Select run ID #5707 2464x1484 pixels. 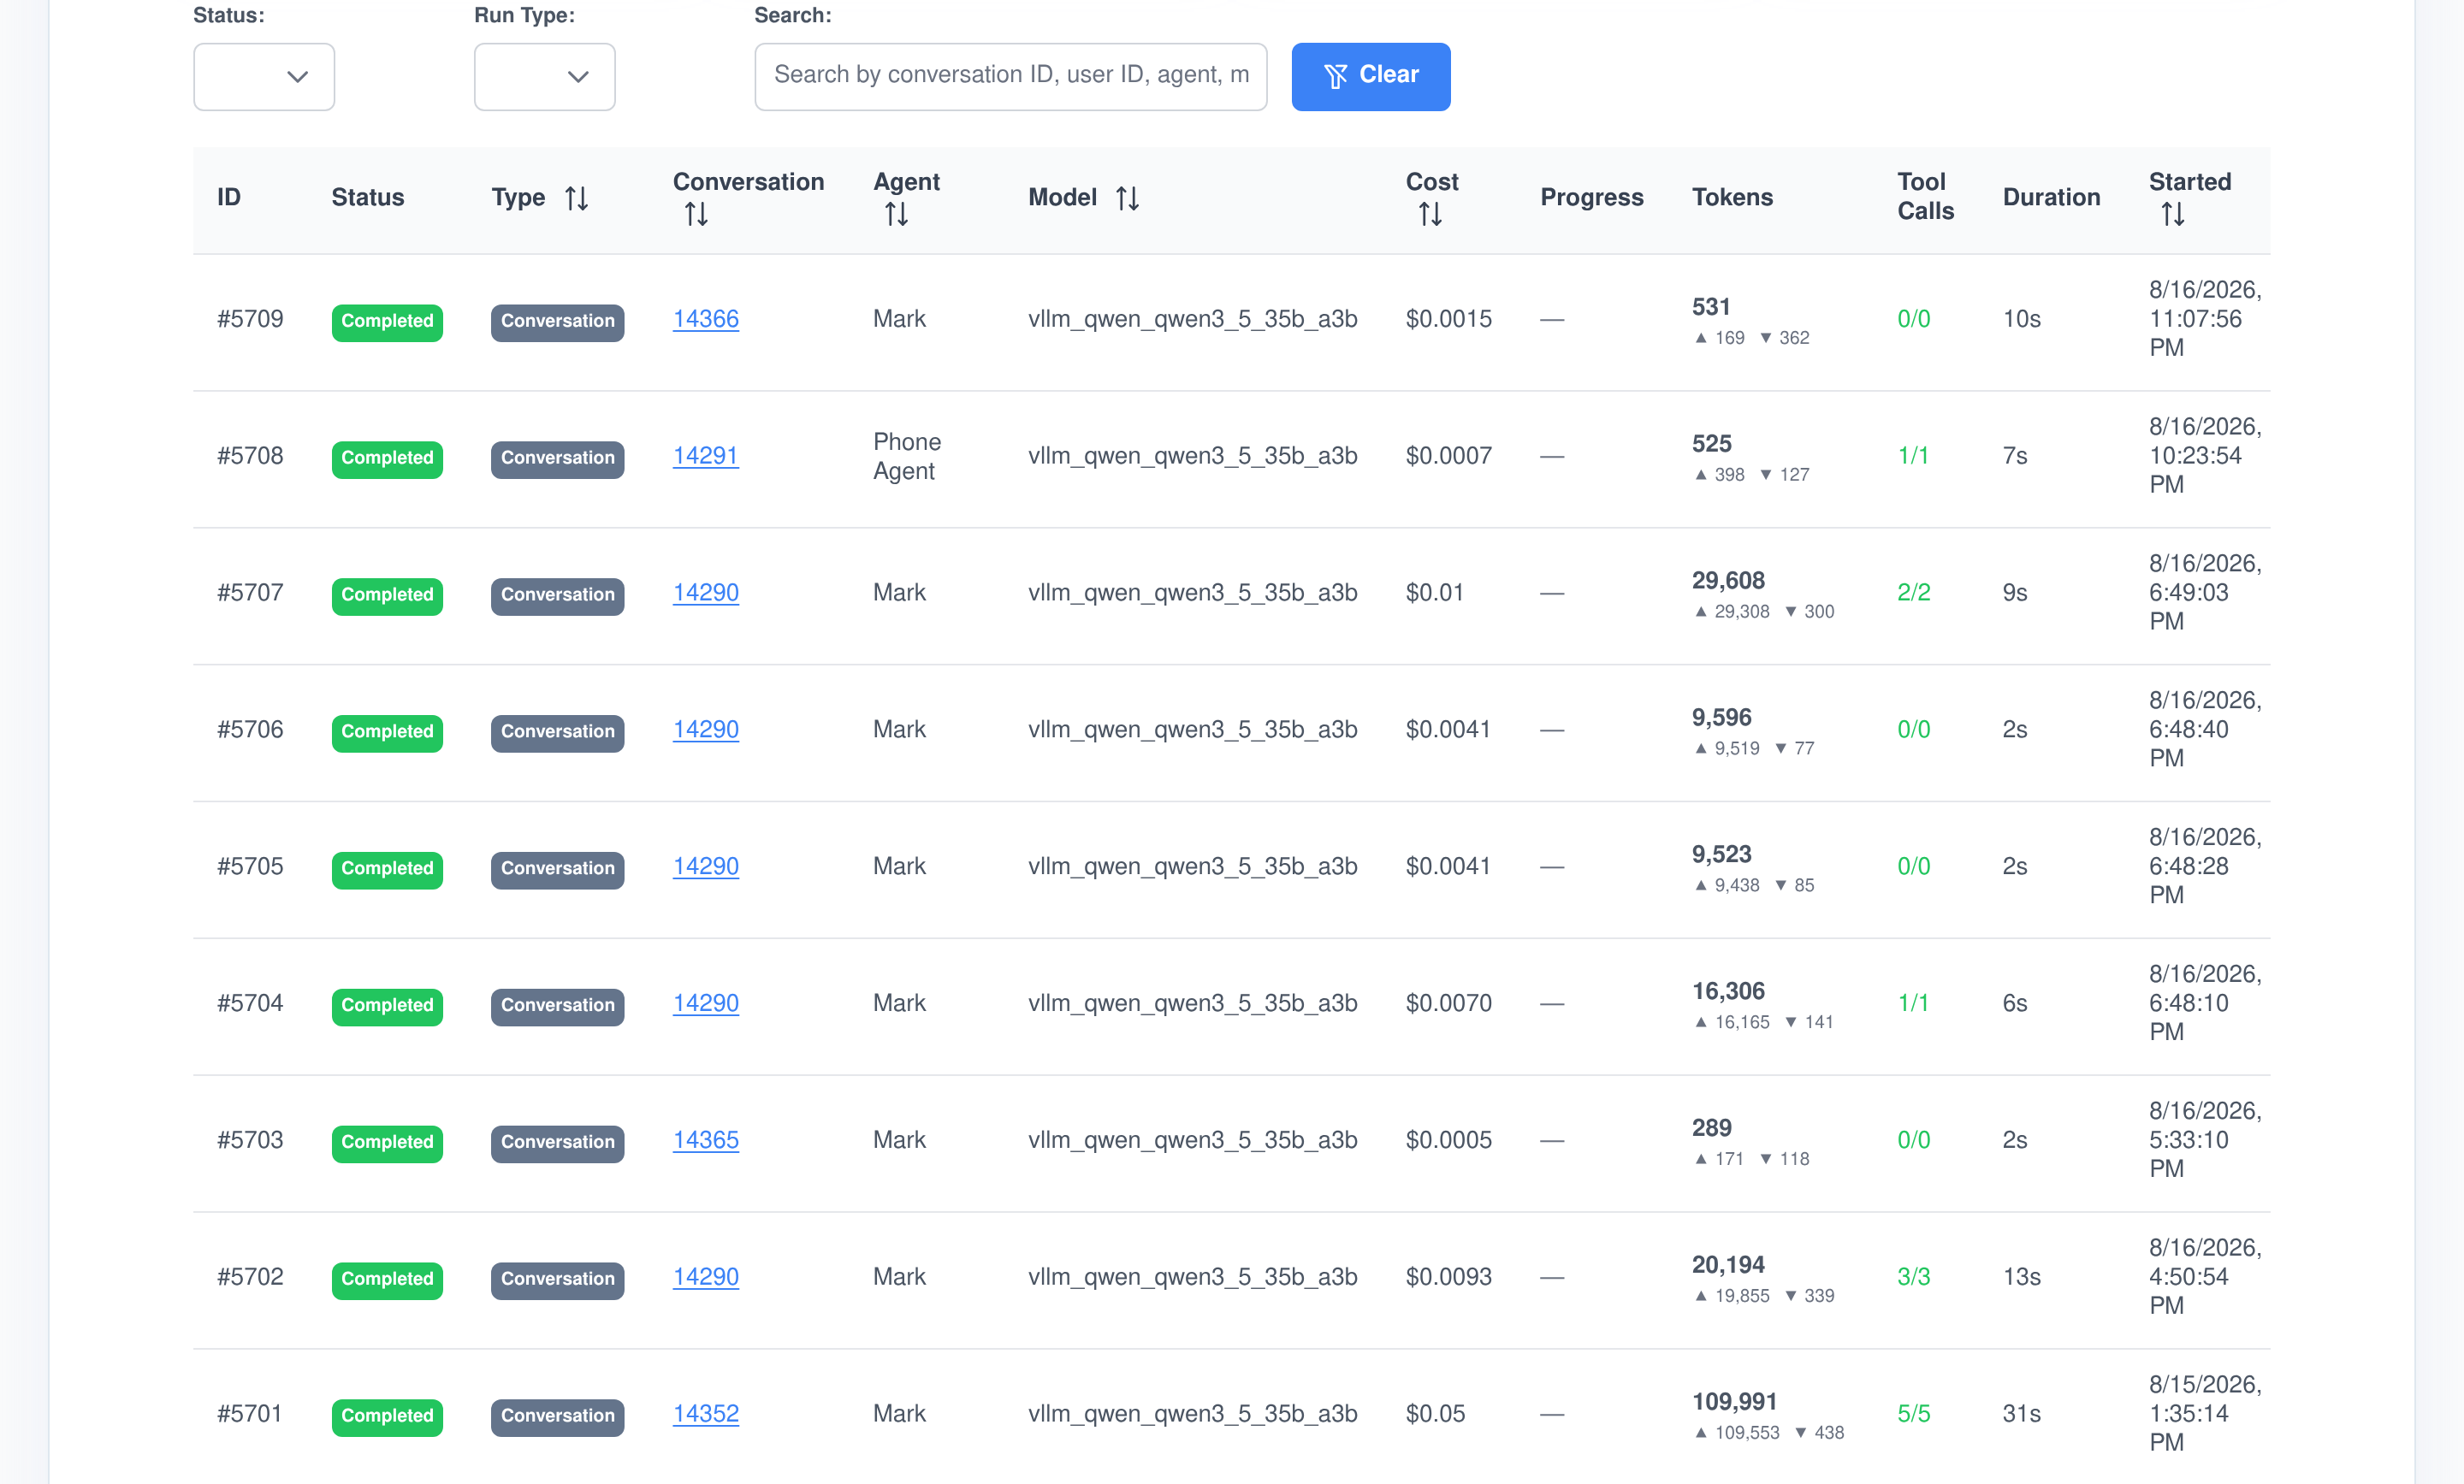250,593
